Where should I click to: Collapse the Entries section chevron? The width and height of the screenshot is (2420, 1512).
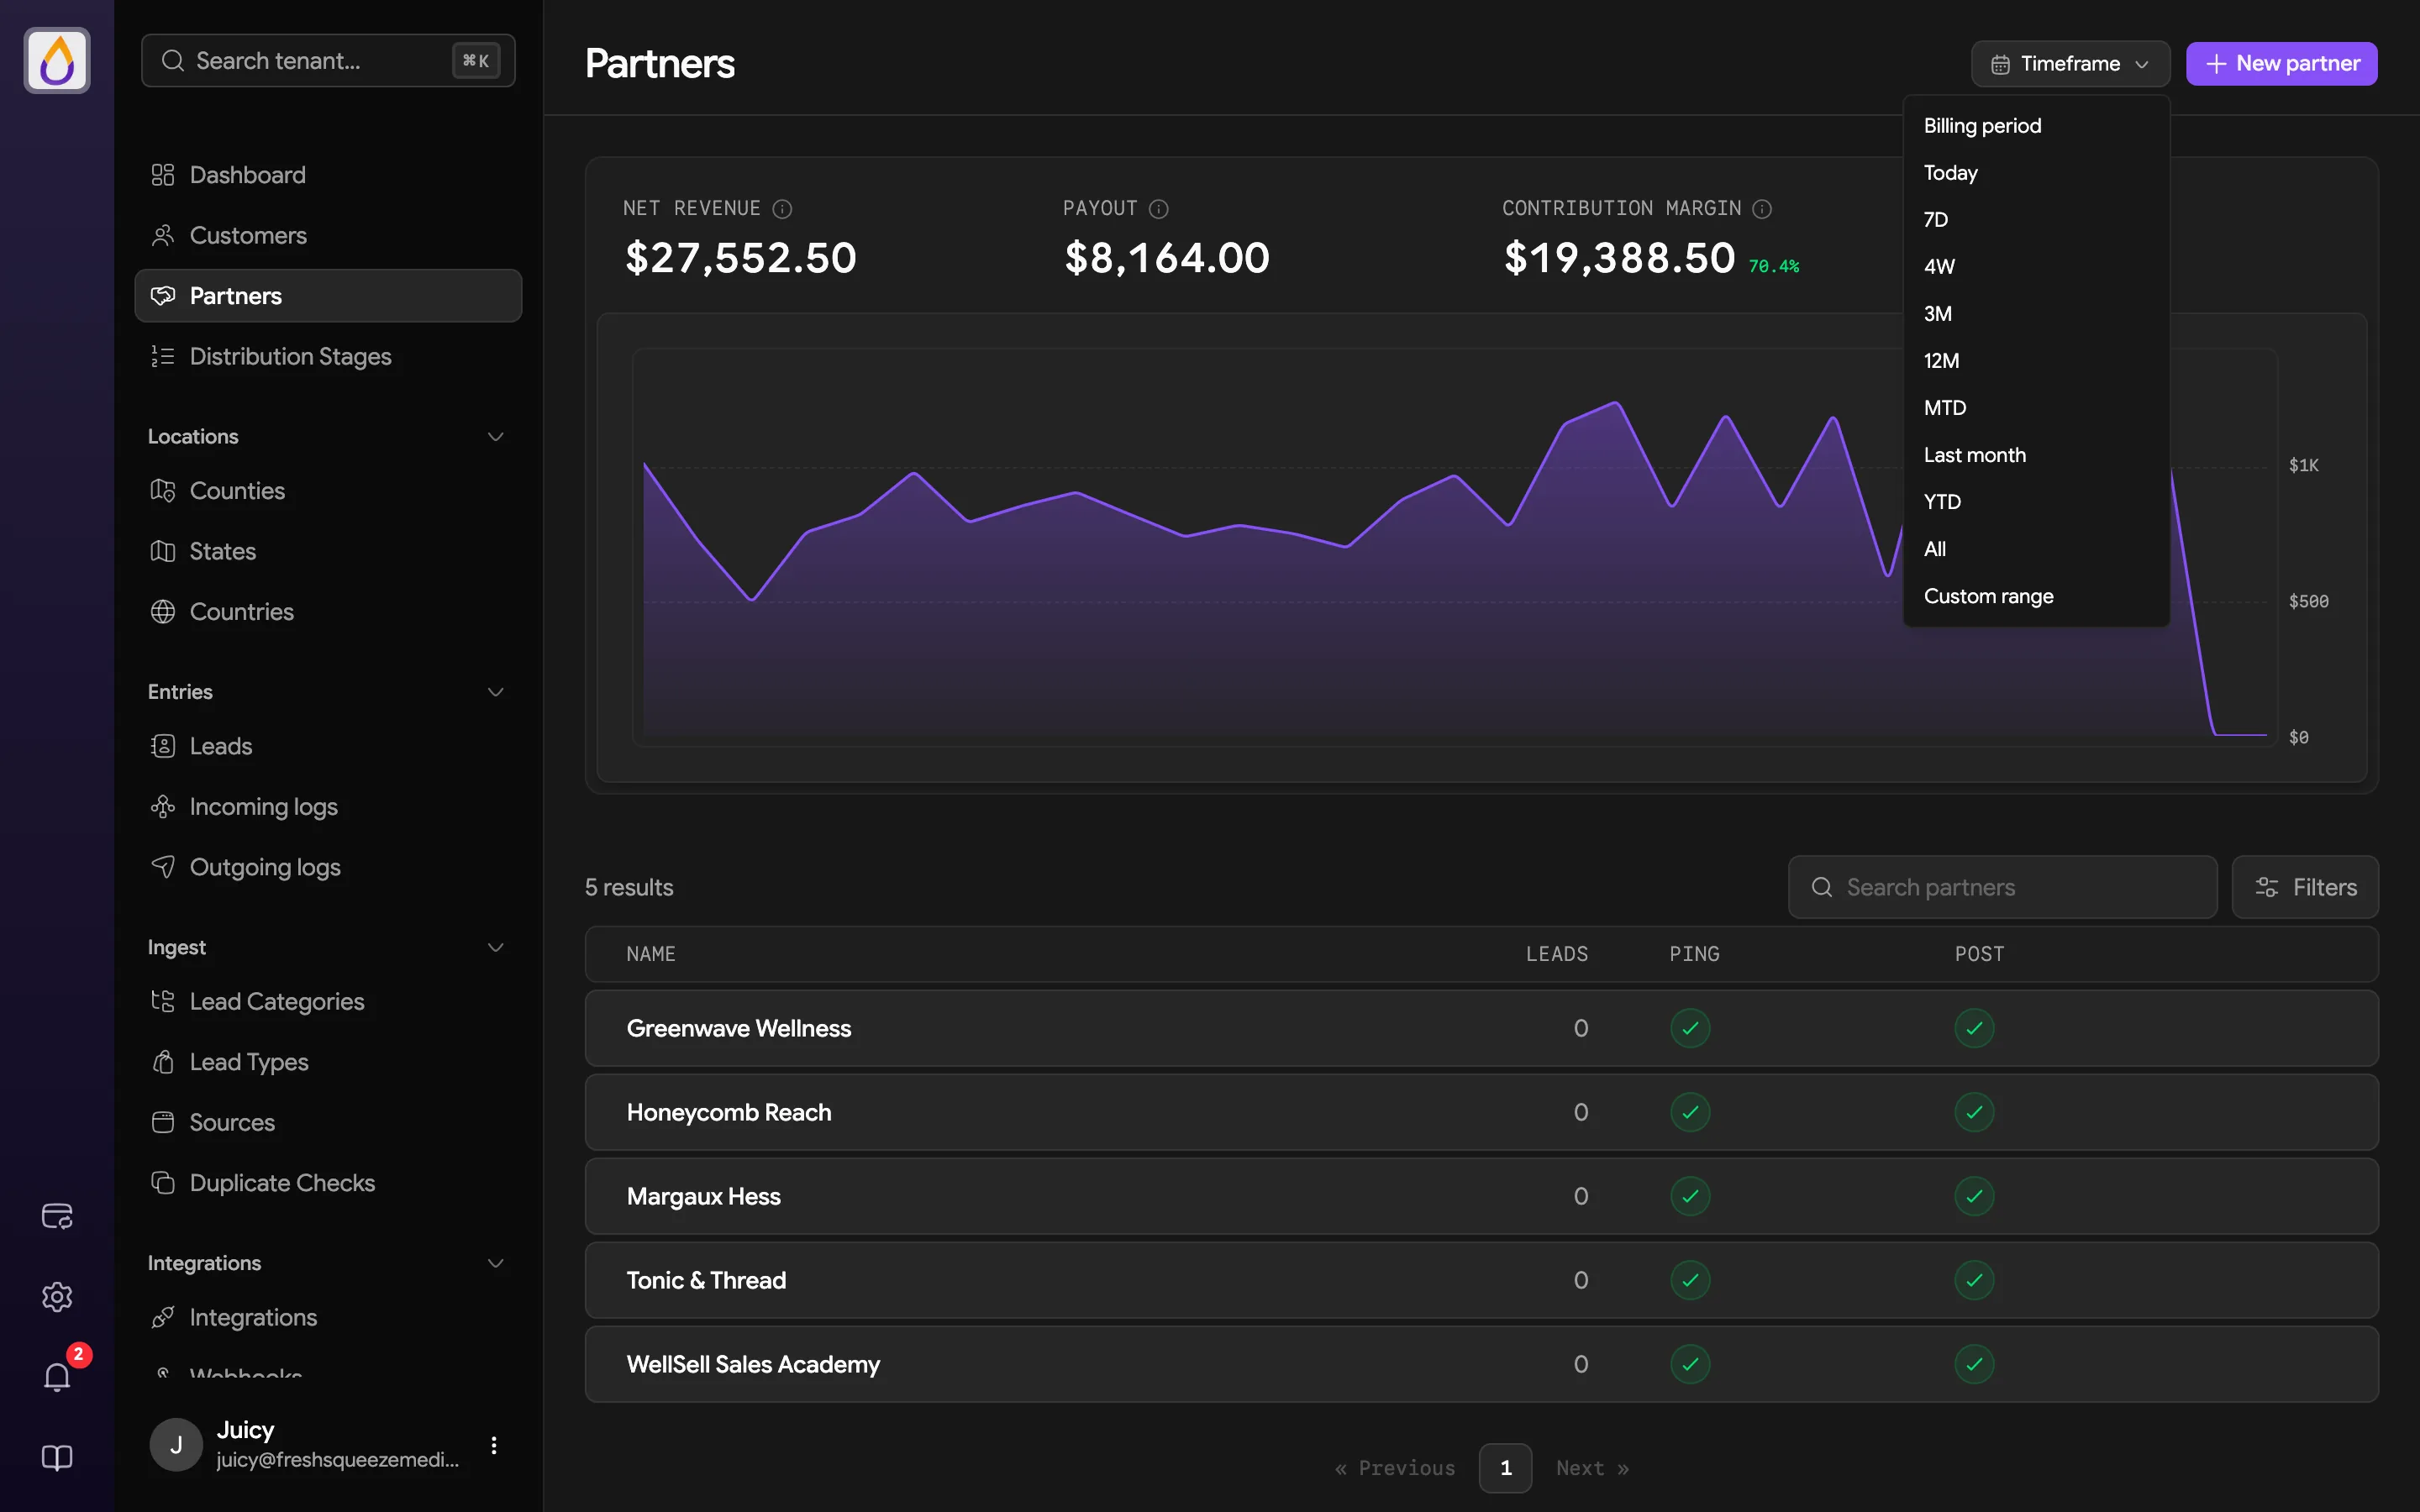pyautogui.click(x=495, y=692)
